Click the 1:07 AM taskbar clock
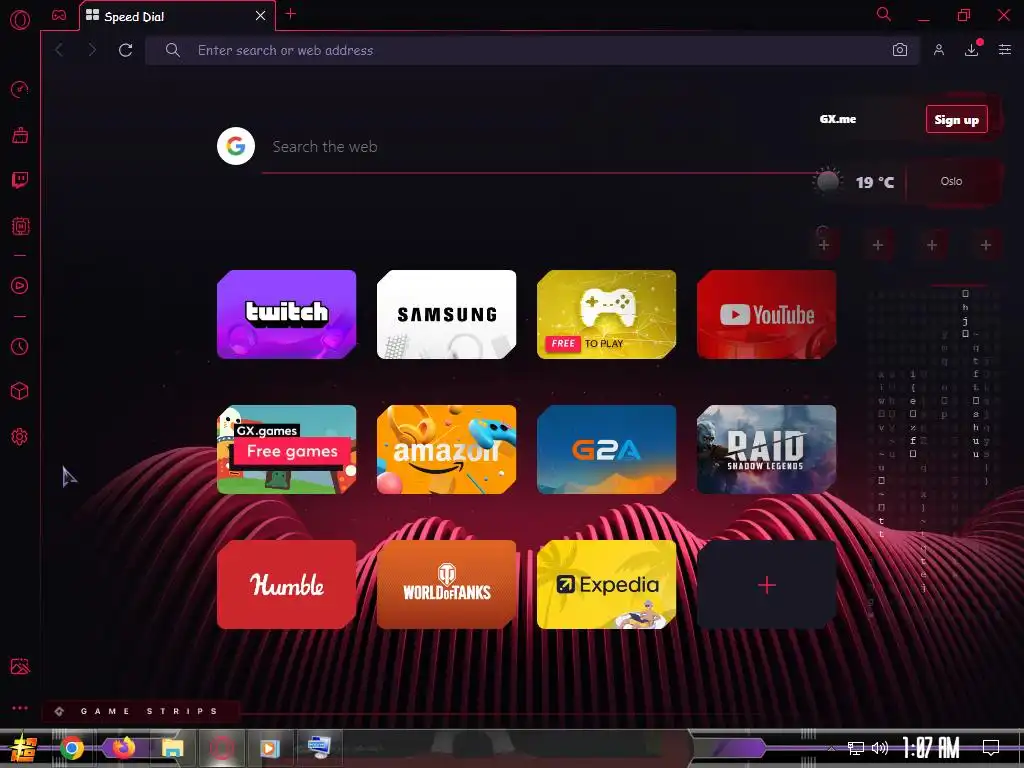This screenshot has height=768, width=1024. [x=931, y=748]
